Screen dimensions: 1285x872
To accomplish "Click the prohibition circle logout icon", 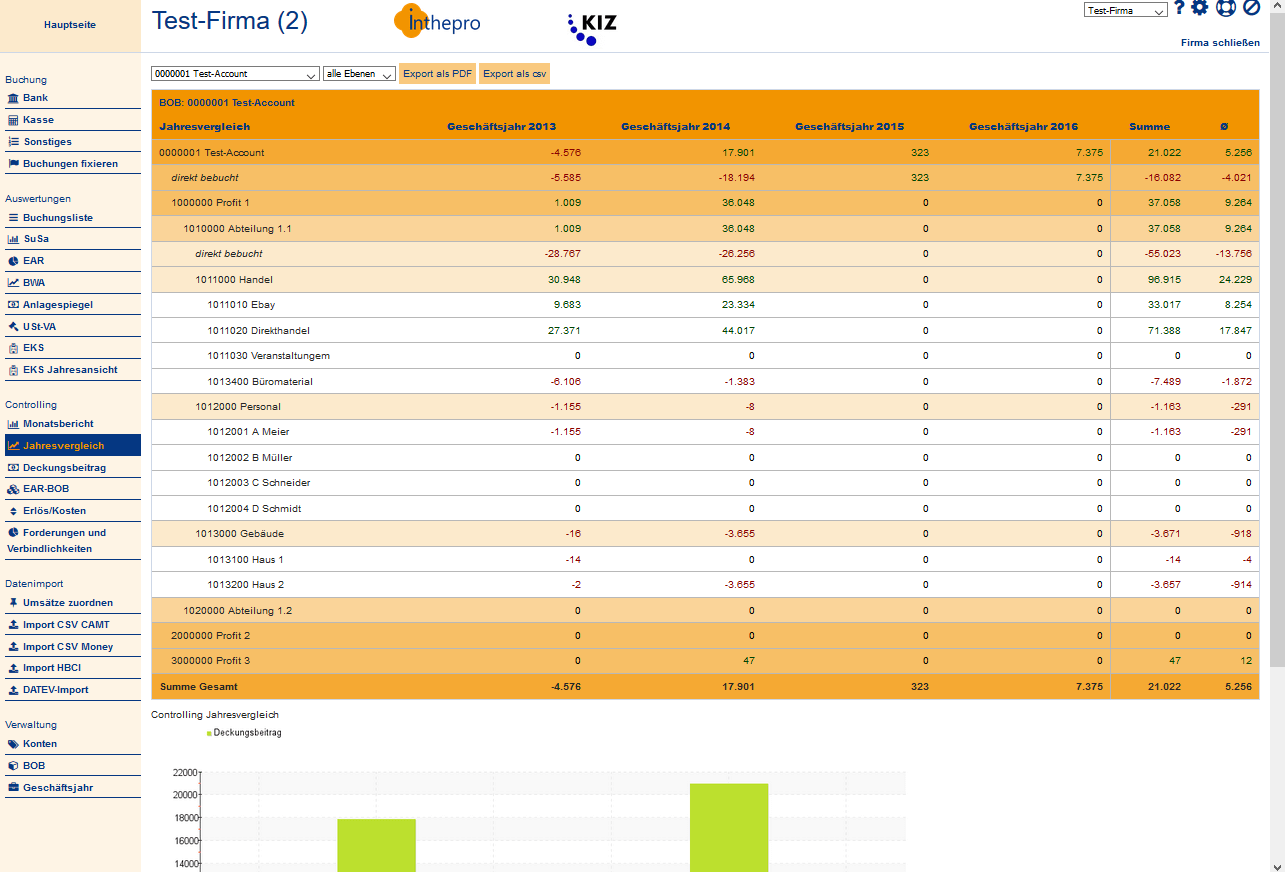I will tap(1251, 8).
